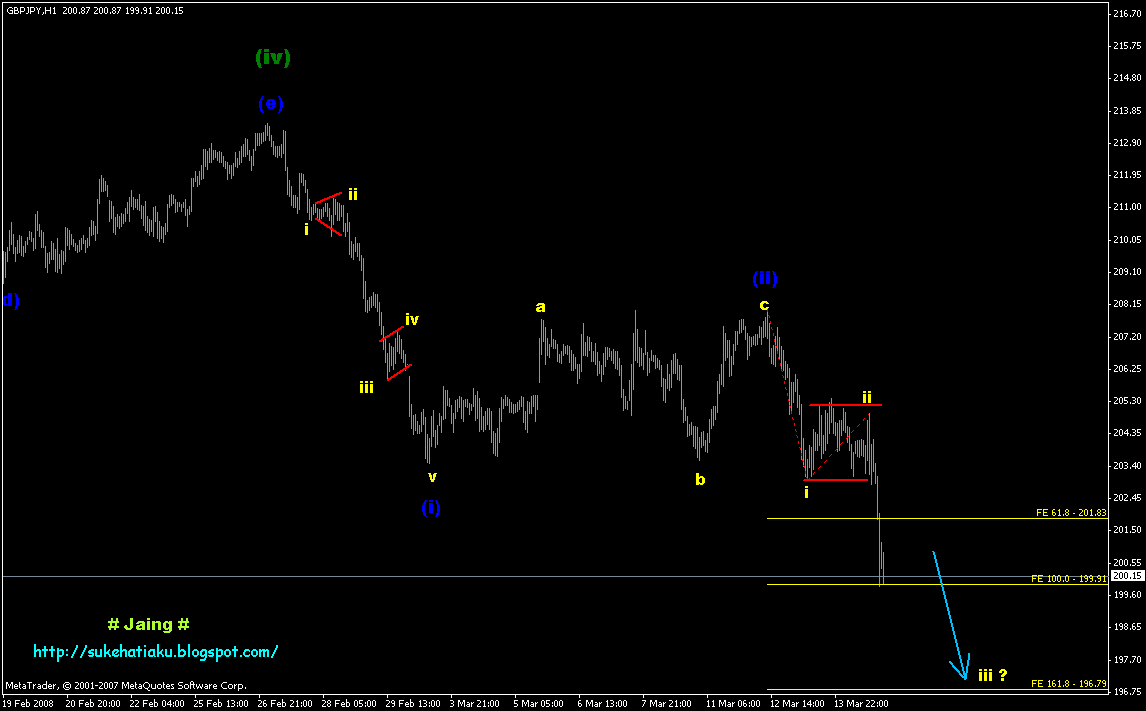
Task: Select the 'FE 161.8 - 196.79' Fibonacci label
Action: 1069,684
